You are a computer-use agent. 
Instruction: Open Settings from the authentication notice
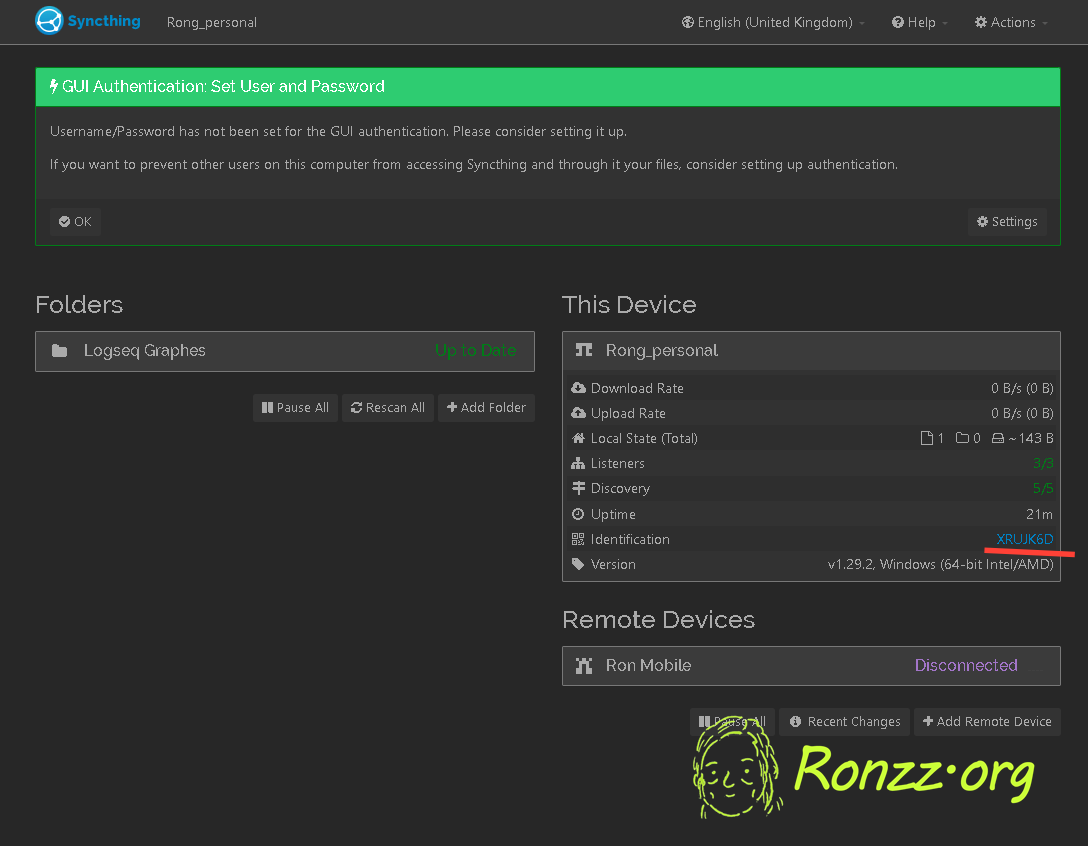pos(1007,221)
